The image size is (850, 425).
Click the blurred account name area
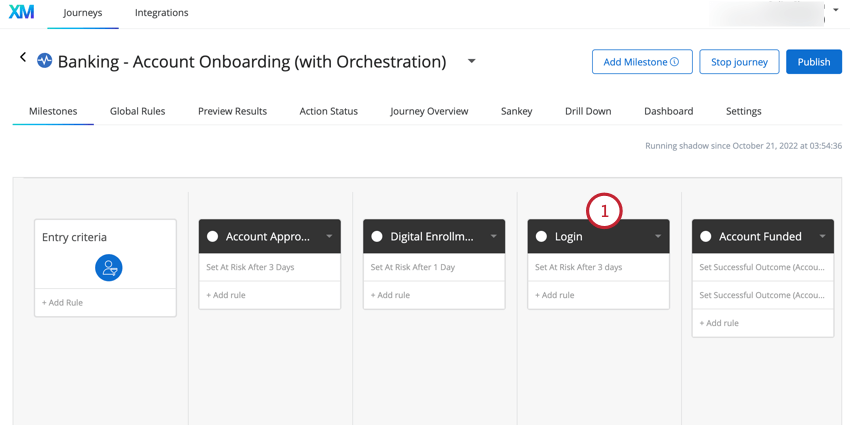click(767, 13)
